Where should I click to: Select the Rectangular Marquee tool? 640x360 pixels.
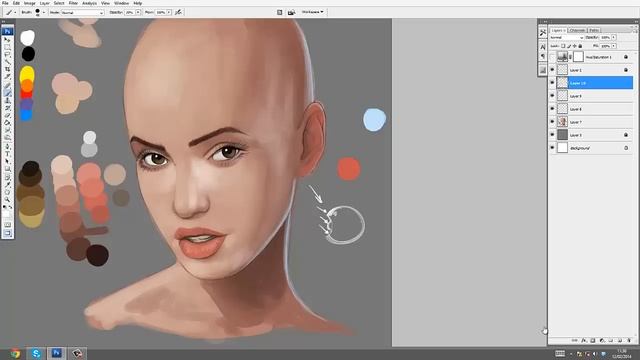point(7,47)
